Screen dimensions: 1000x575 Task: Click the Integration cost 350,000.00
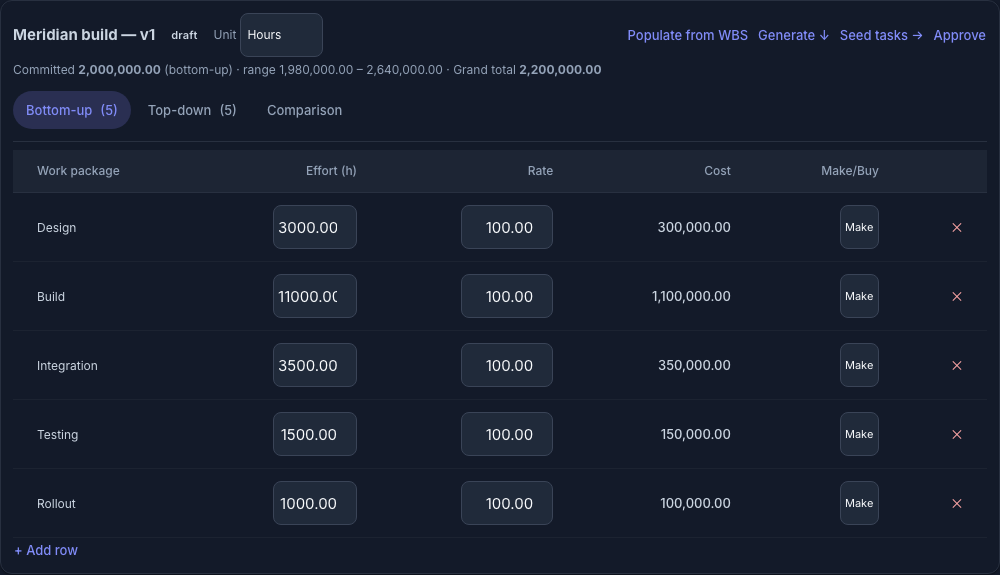pos(694,365)
